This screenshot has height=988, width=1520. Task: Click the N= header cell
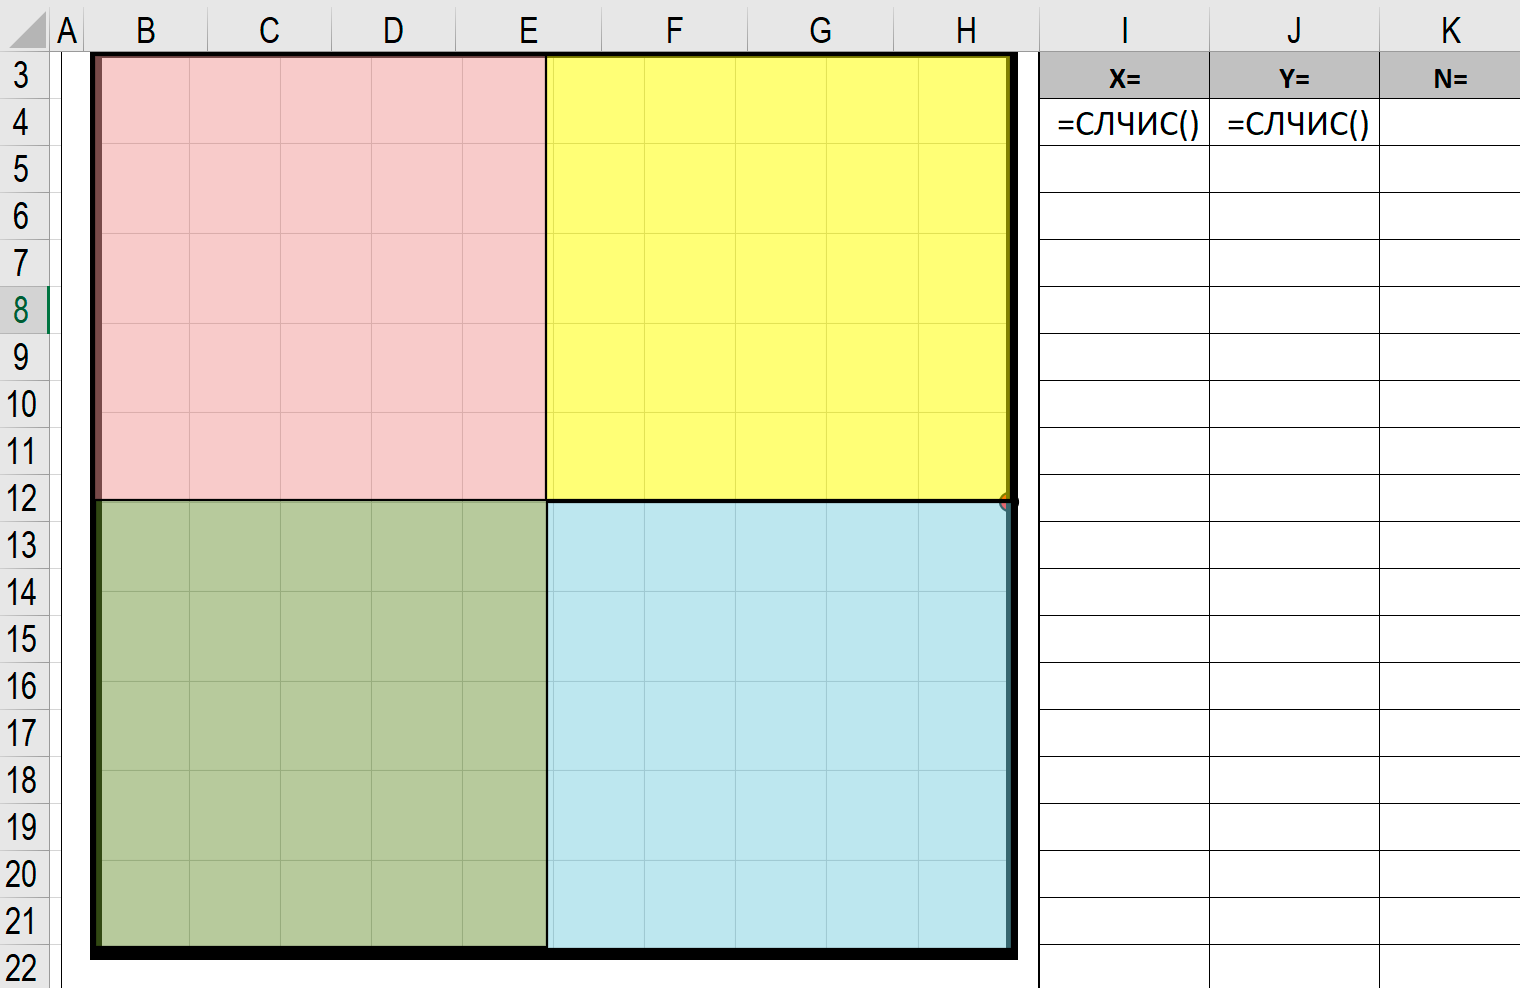1450,76
